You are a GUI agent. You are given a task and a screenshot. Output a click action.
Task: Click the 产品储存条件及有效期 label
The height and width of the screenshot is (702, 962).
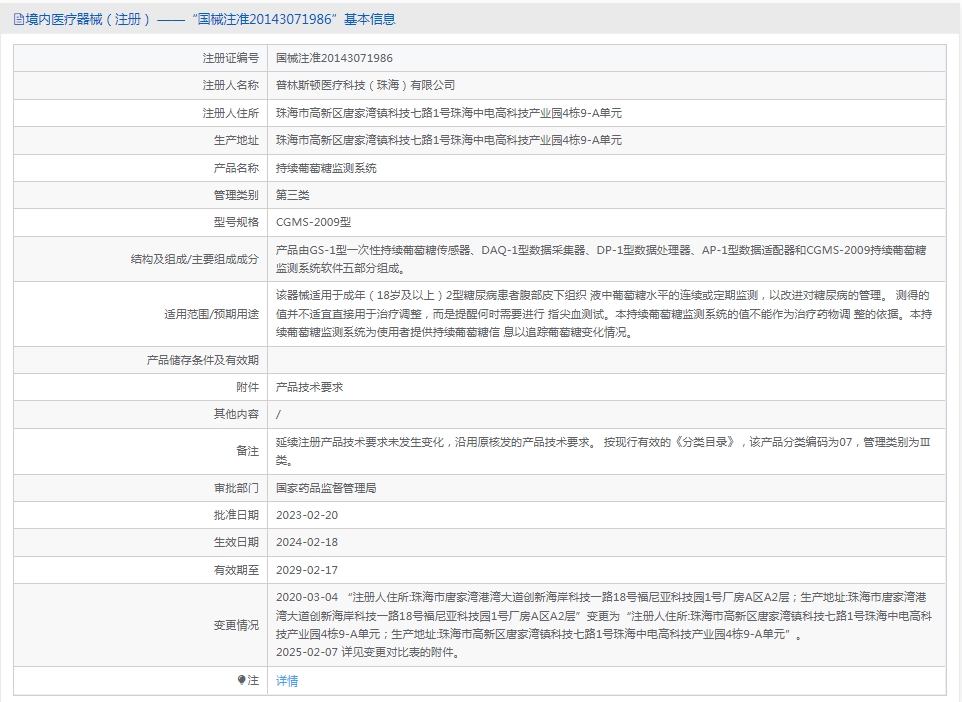point(202,360)
